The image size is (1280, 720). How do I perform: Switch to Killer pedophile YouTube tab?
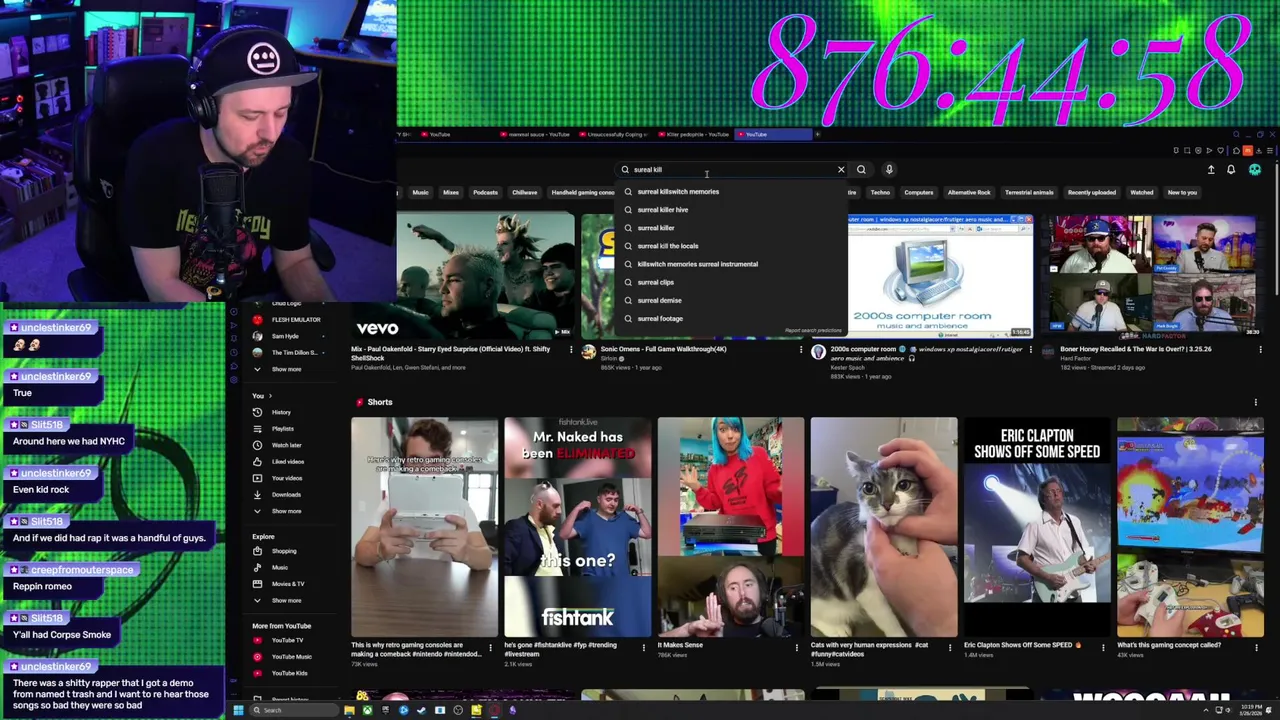tap(695, 134)
